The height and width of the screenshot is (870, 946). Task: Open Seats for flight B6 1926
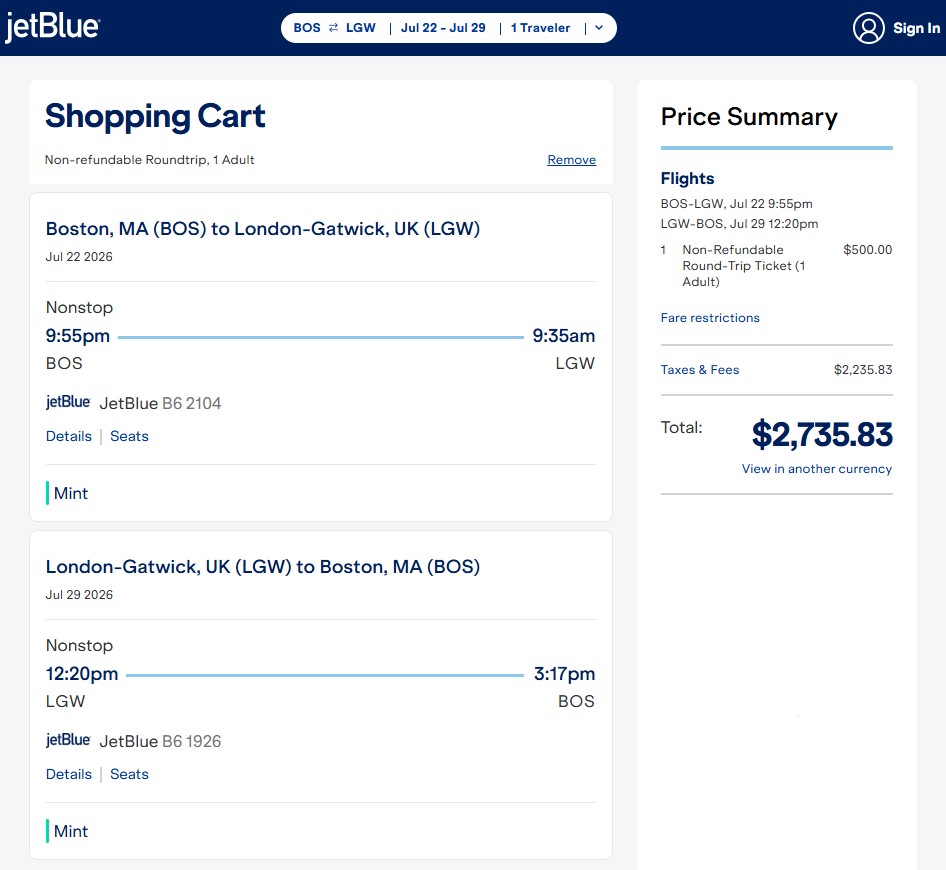click(x=129, y=774)
